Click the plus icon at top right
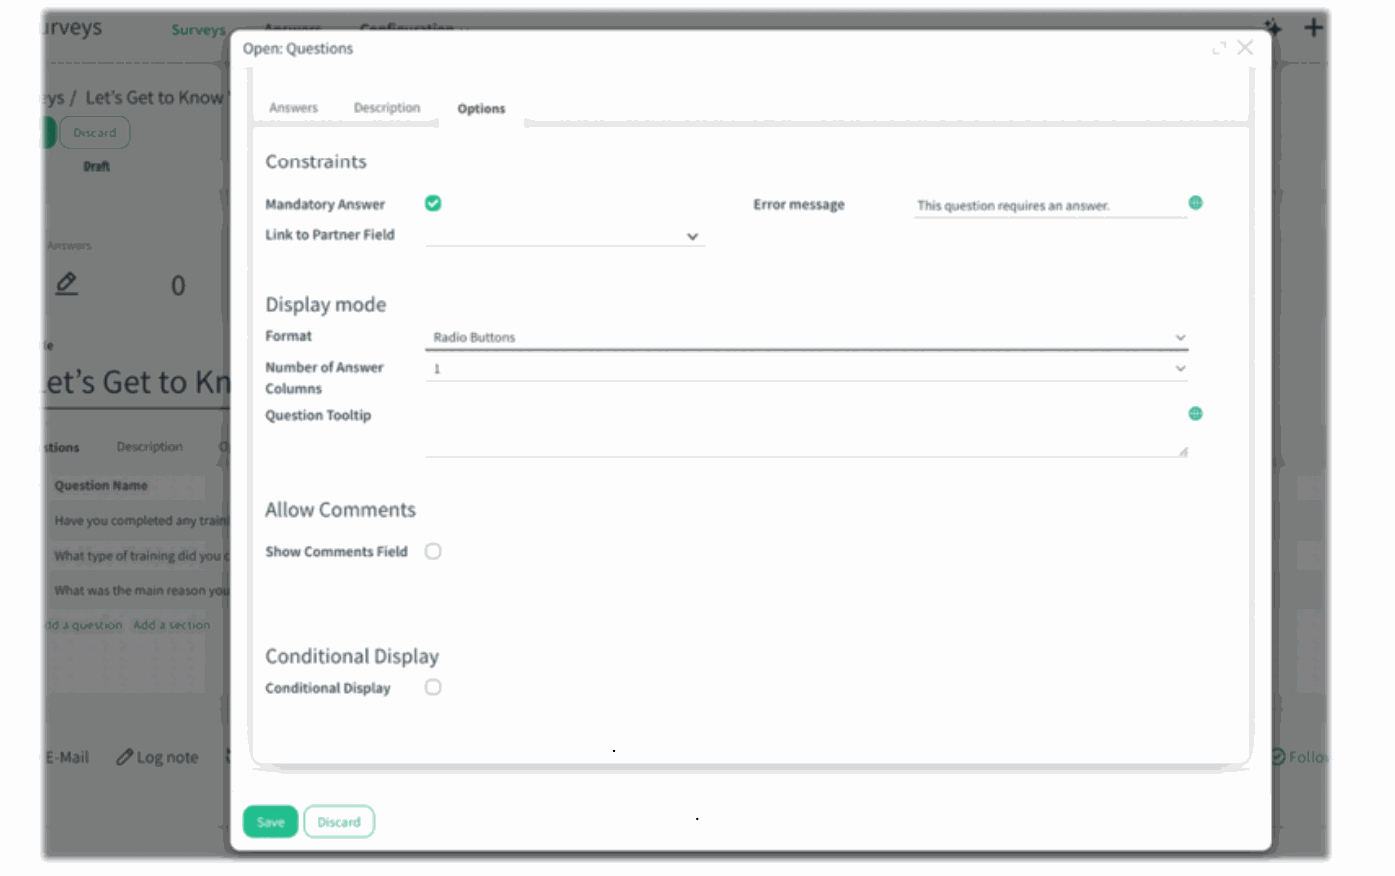 pyautogui.click(x=1313, y=28)
